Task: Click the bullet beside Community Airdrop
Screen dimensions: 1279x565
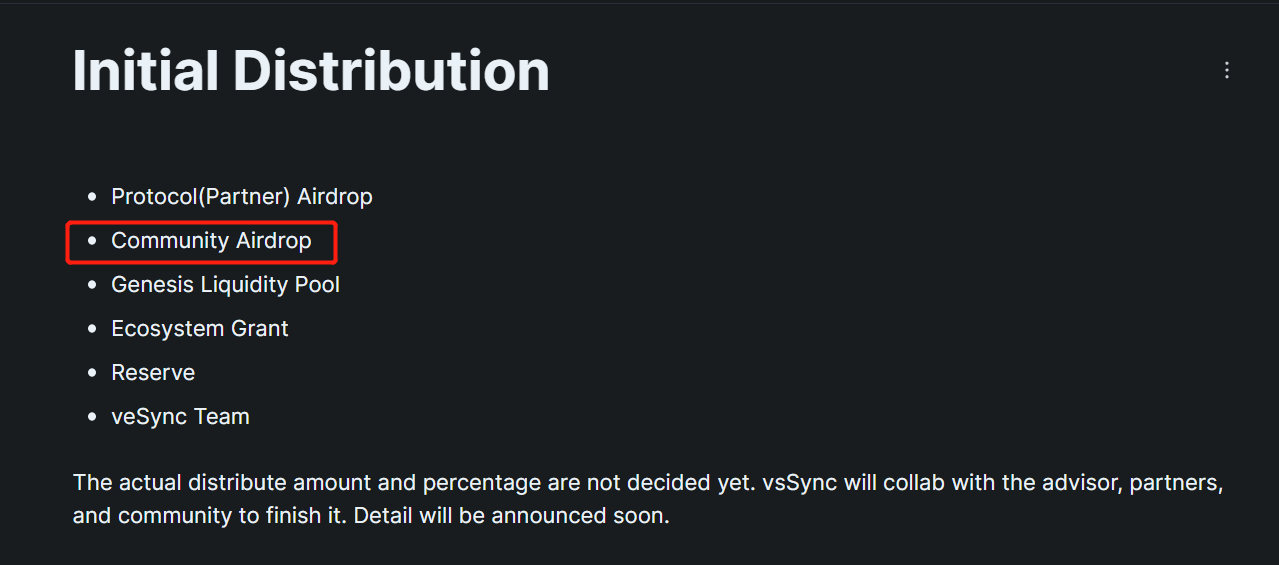Action: [x=93, y=242]
